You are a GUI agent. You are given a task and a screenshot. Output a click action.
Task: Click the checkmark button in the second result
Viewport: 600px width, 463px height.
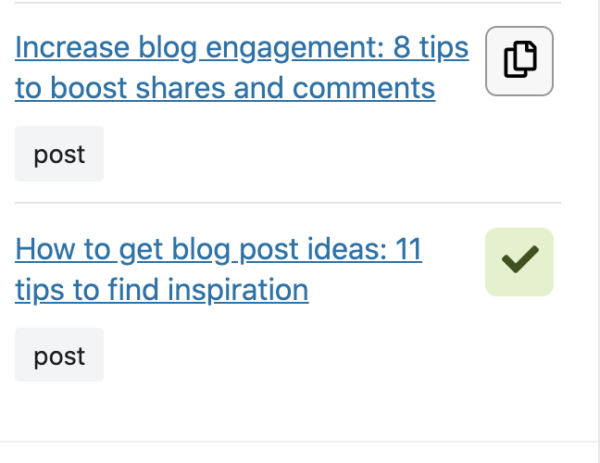tap(519, 262)
